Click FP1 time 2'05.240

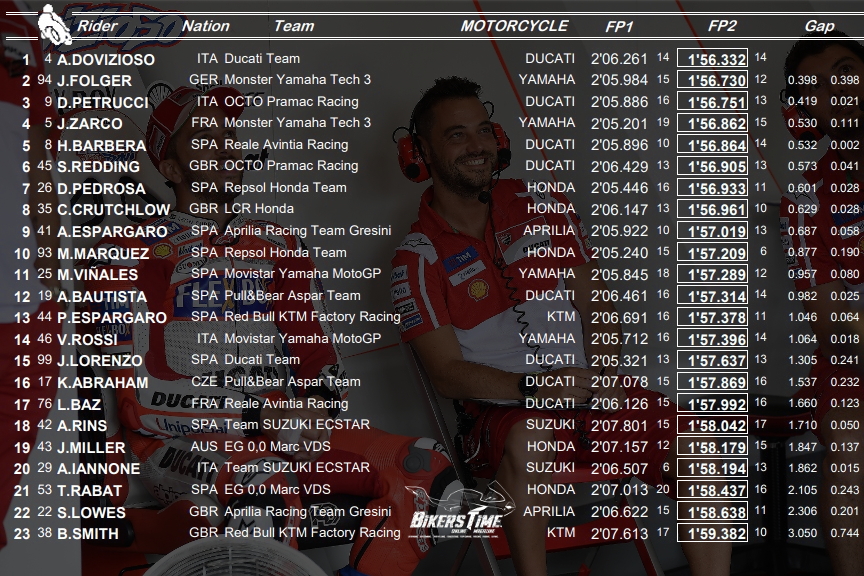coord(619,253)
